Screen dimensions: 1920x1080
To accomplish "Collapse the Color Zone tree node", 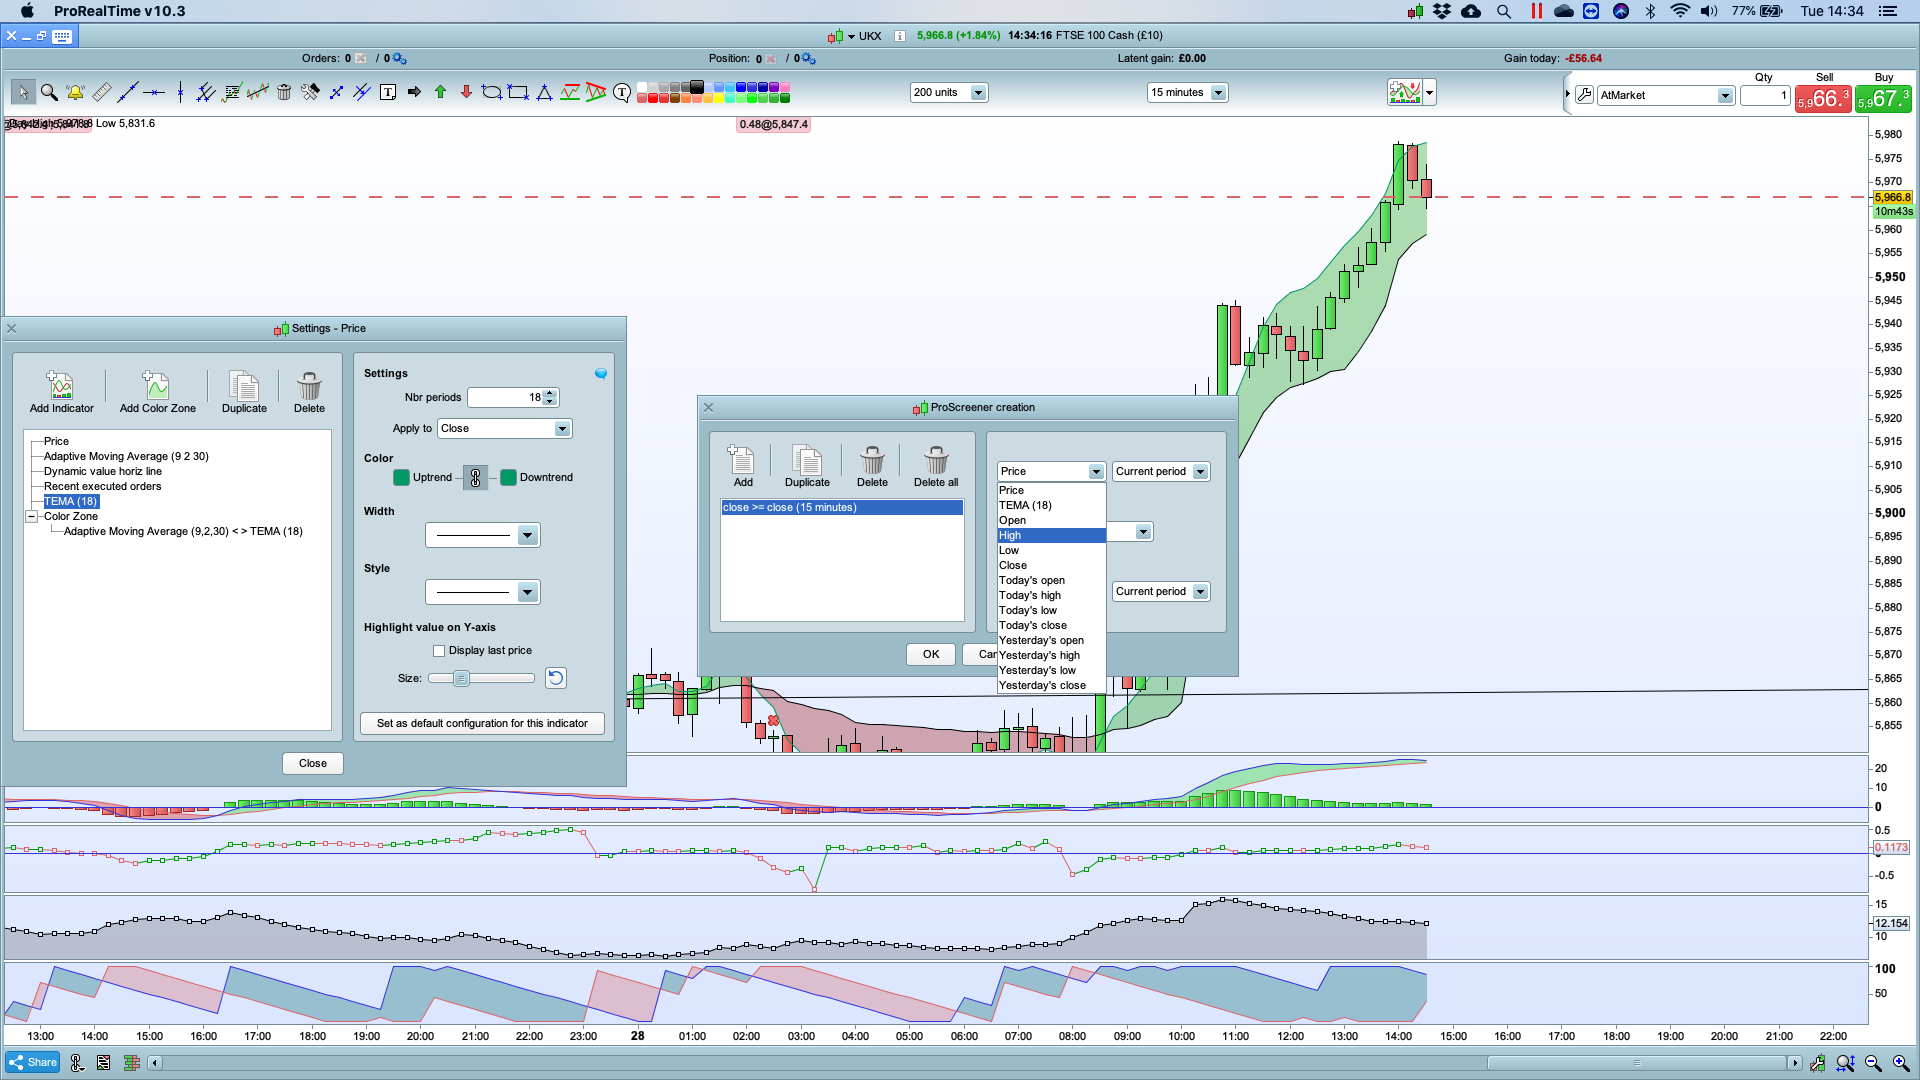I will (32, 517).
